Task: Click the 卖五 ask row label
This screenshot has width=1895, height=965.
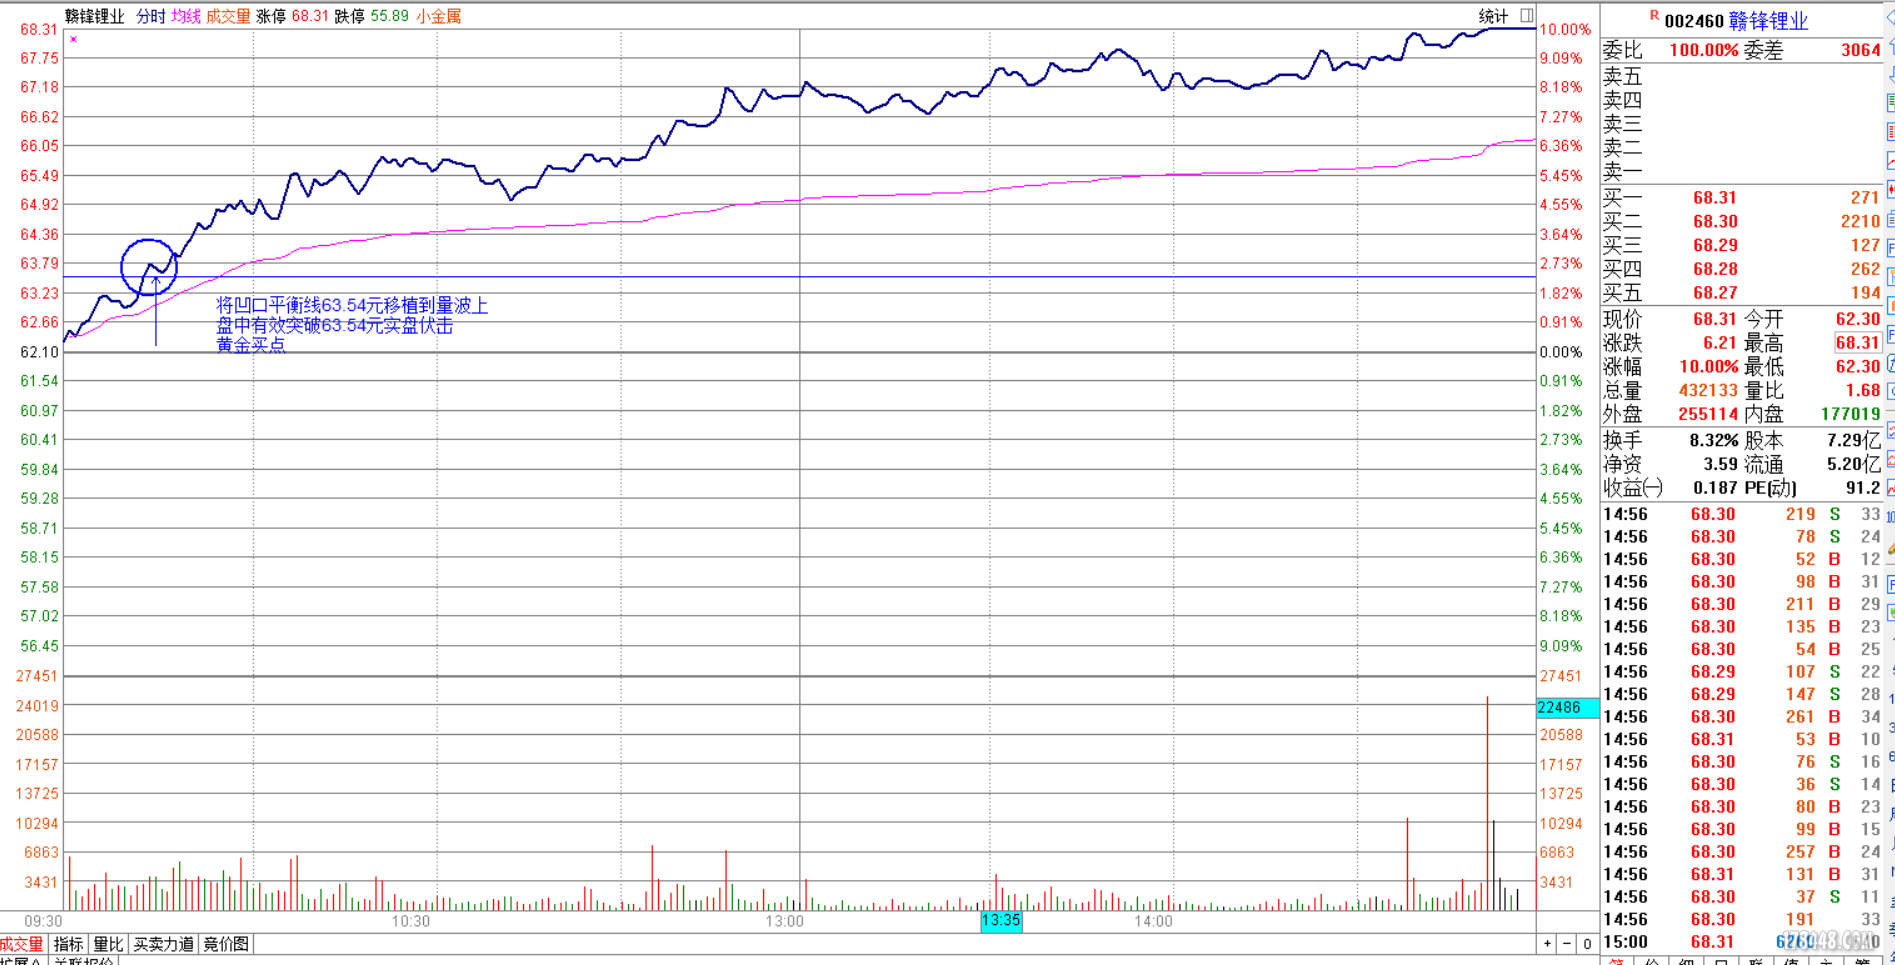Action: click(x=1622, y=76)
